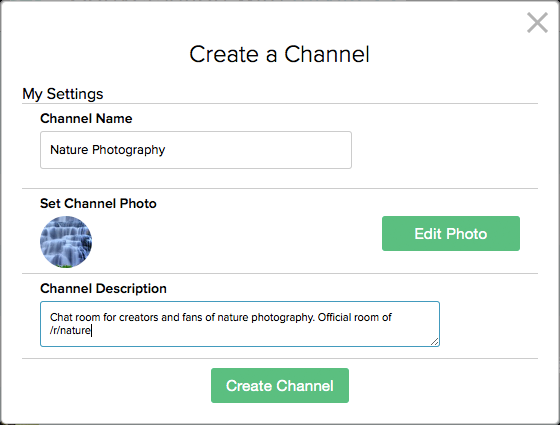This screenshot has height=425, width=560.
Task: Focus the Channel Name input field
Action: point(196,150)
